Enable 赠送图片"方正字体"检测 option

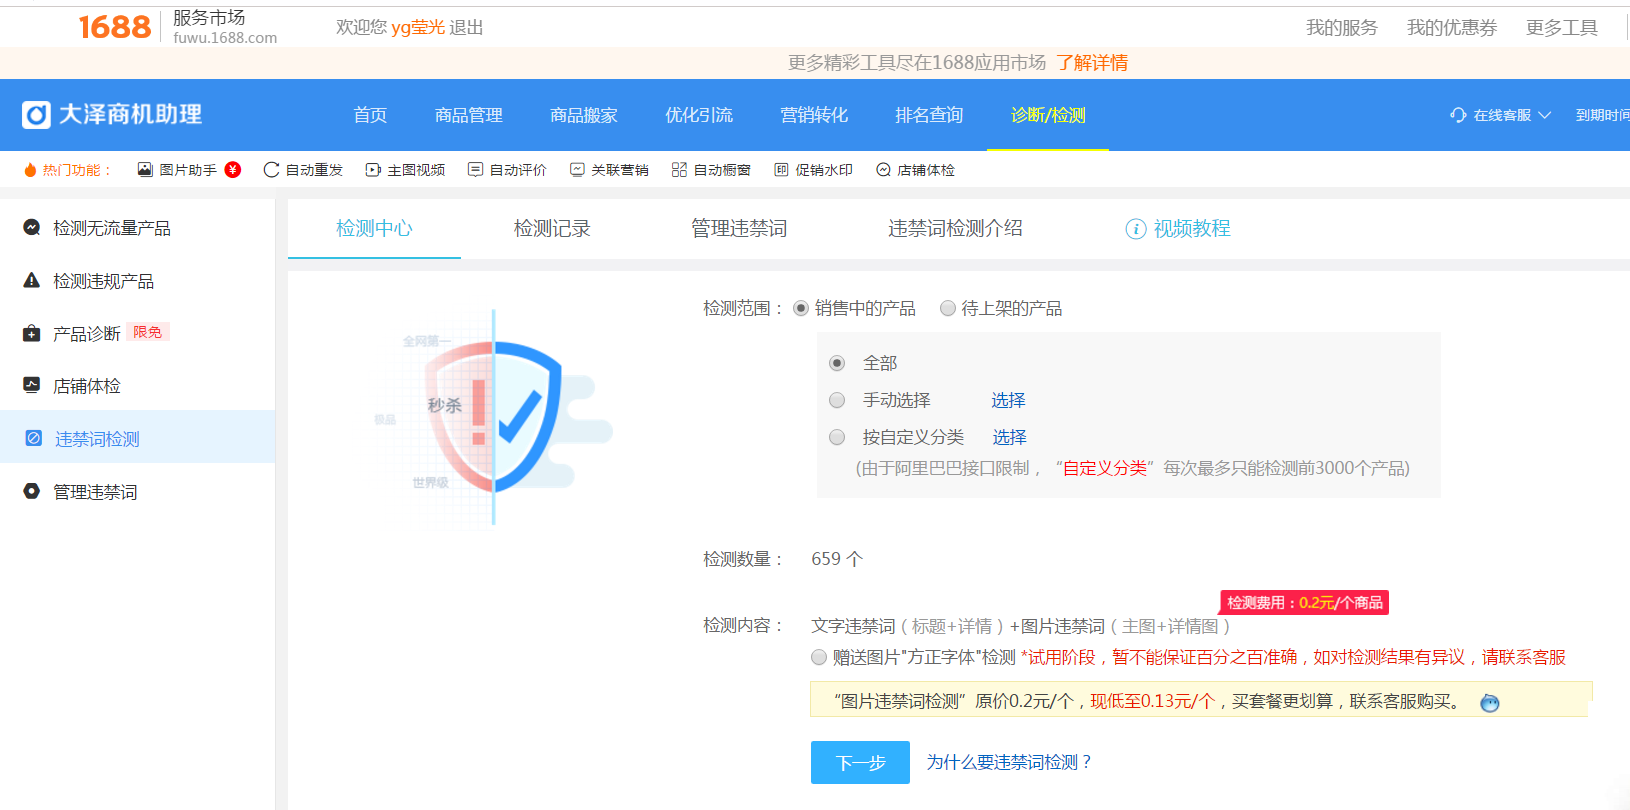819,657
